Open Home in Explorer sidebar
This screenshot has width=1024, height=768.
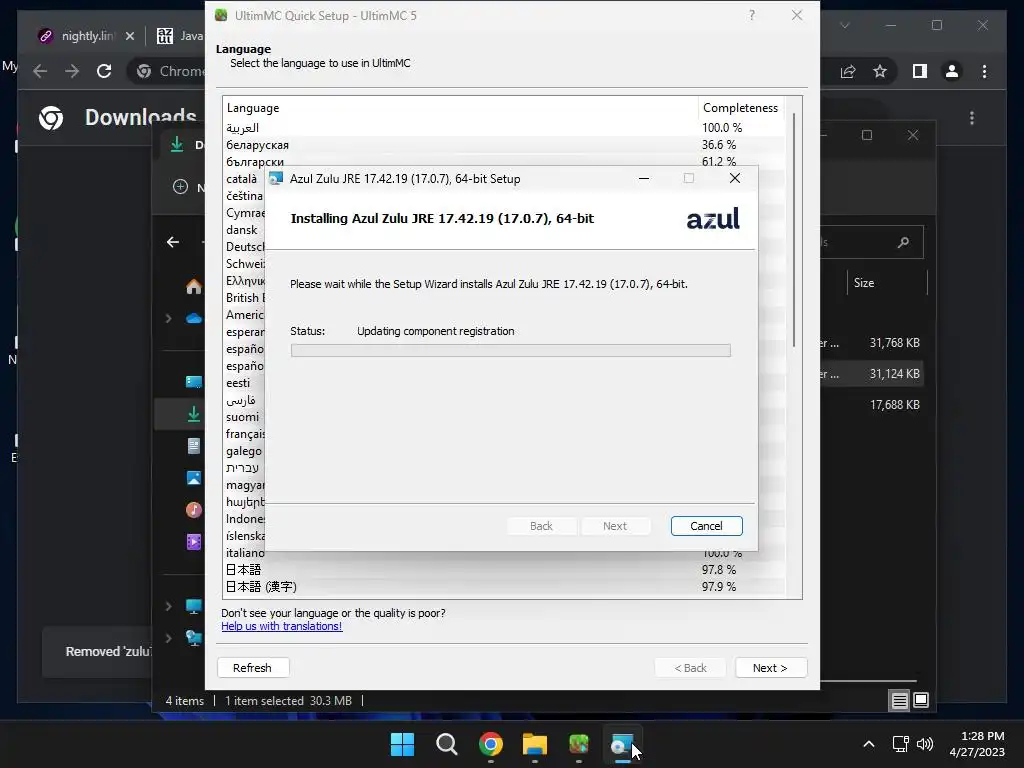194,287
